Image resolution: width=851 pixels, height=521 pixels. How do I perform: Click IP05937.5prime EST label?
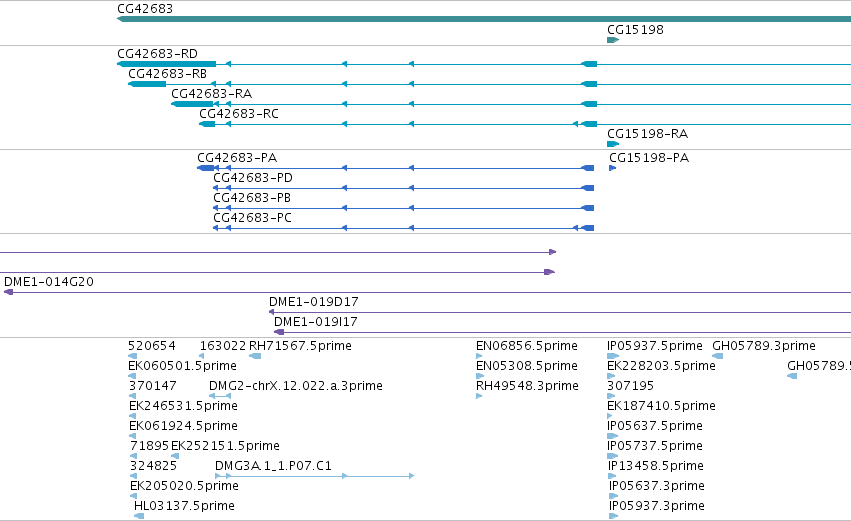pyautogui.click(x=655, y=346)
